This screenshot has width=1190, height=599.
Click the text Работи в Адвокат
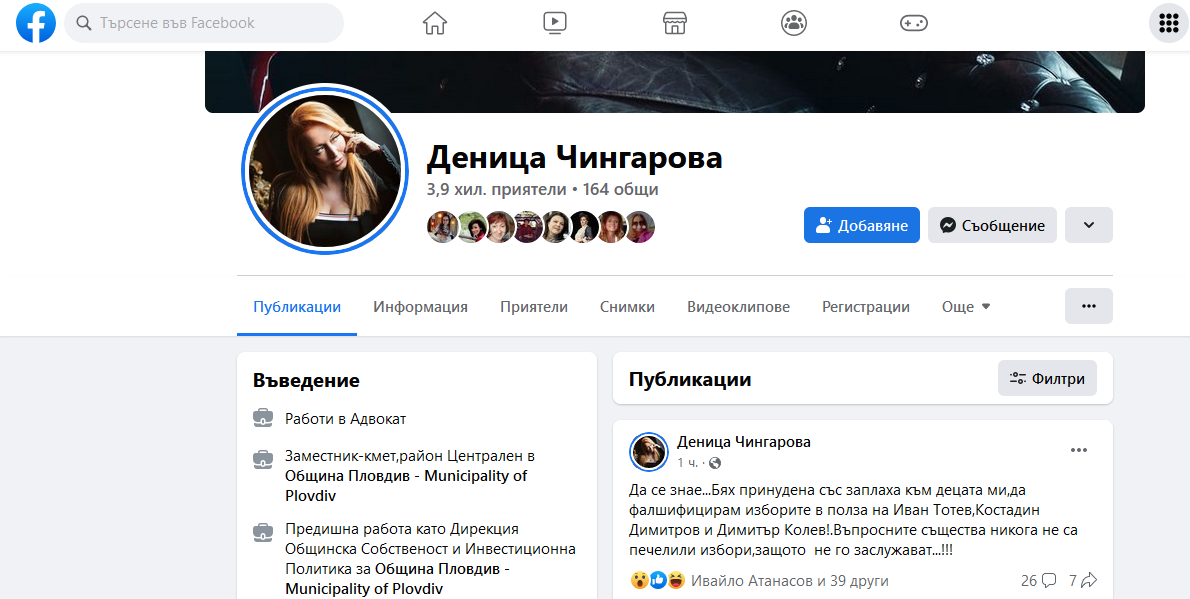point(346,418)
